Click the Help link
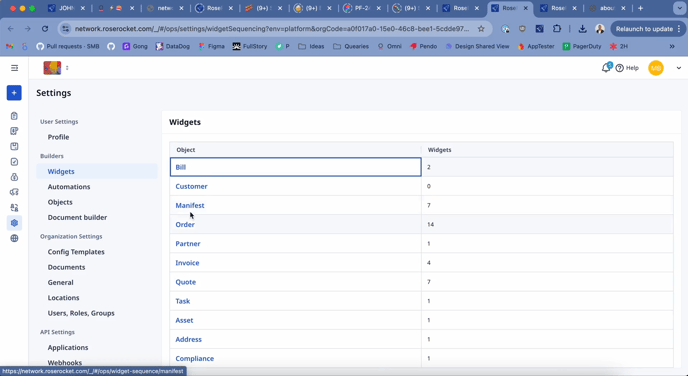Viewport: 688px width, 376px height. 627,68
